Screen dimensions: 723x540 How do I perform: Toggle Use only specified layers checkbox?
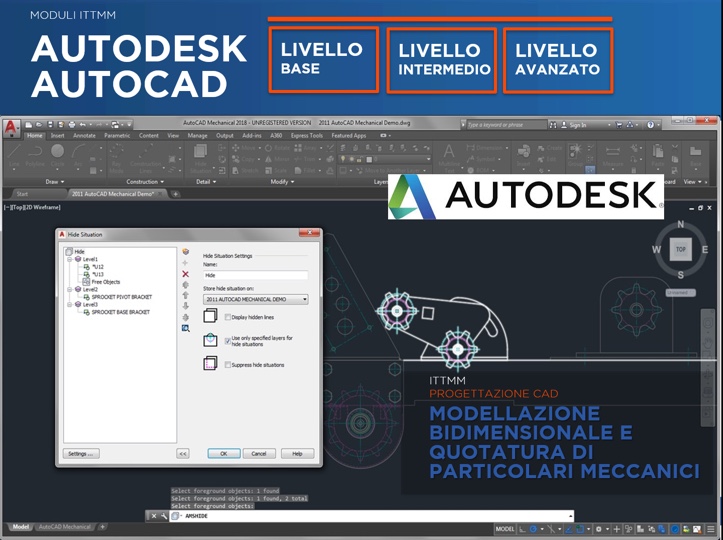(228, 340)
